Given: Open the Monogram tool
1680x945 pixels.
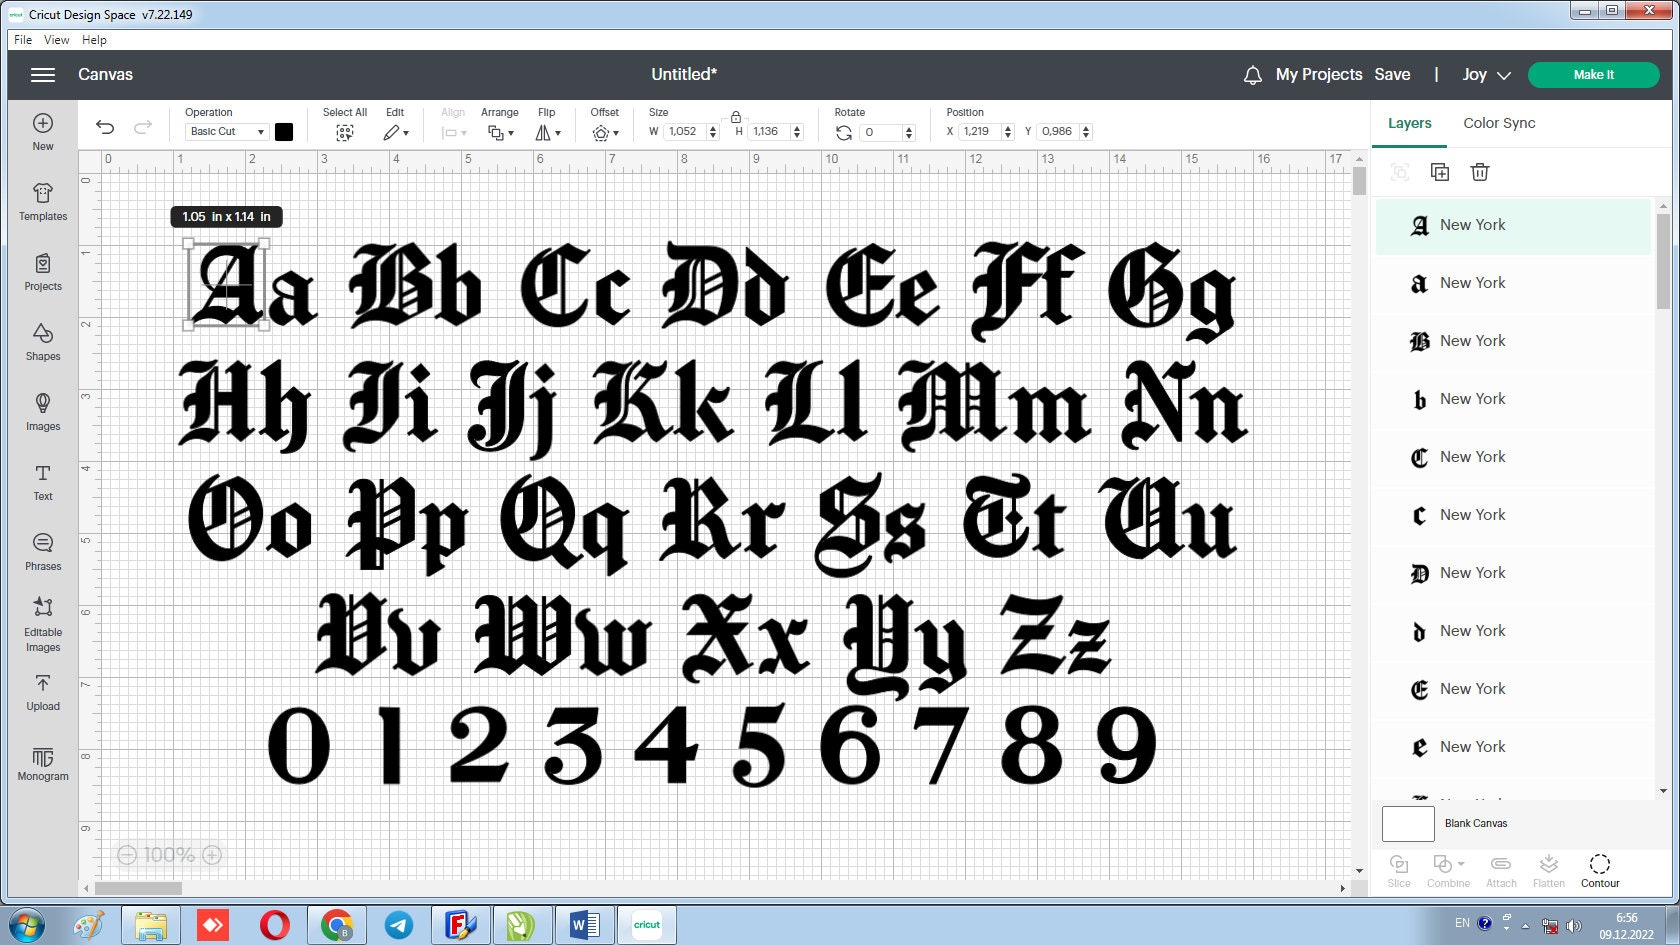Looking at the screenshot, I should coord(42,764).
